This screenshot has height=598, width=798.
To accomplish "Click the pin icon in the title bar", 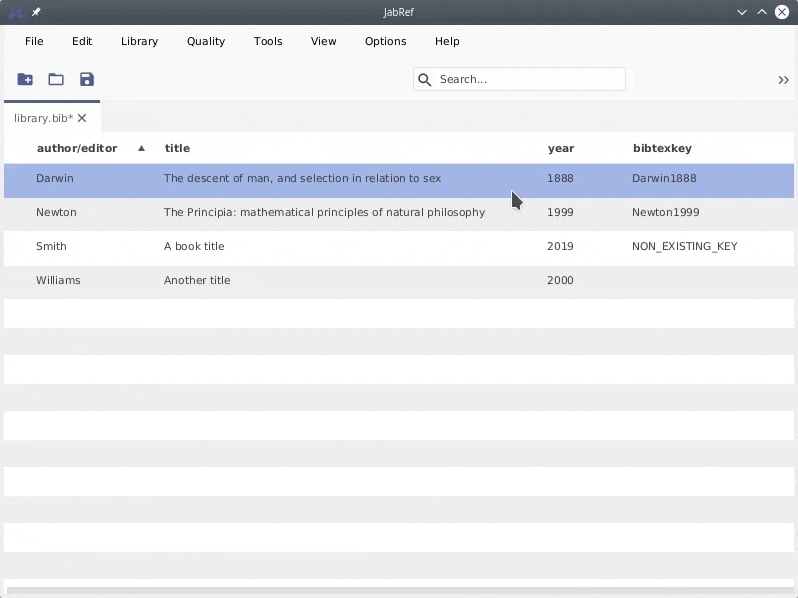I will click(36, 12).
